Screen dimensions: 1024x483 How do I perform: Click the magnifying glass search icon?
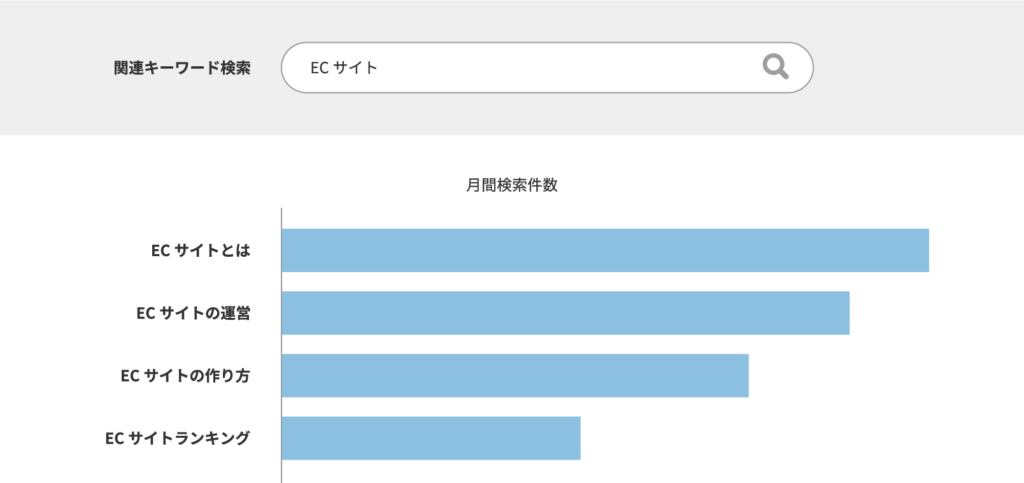point(775,67)
